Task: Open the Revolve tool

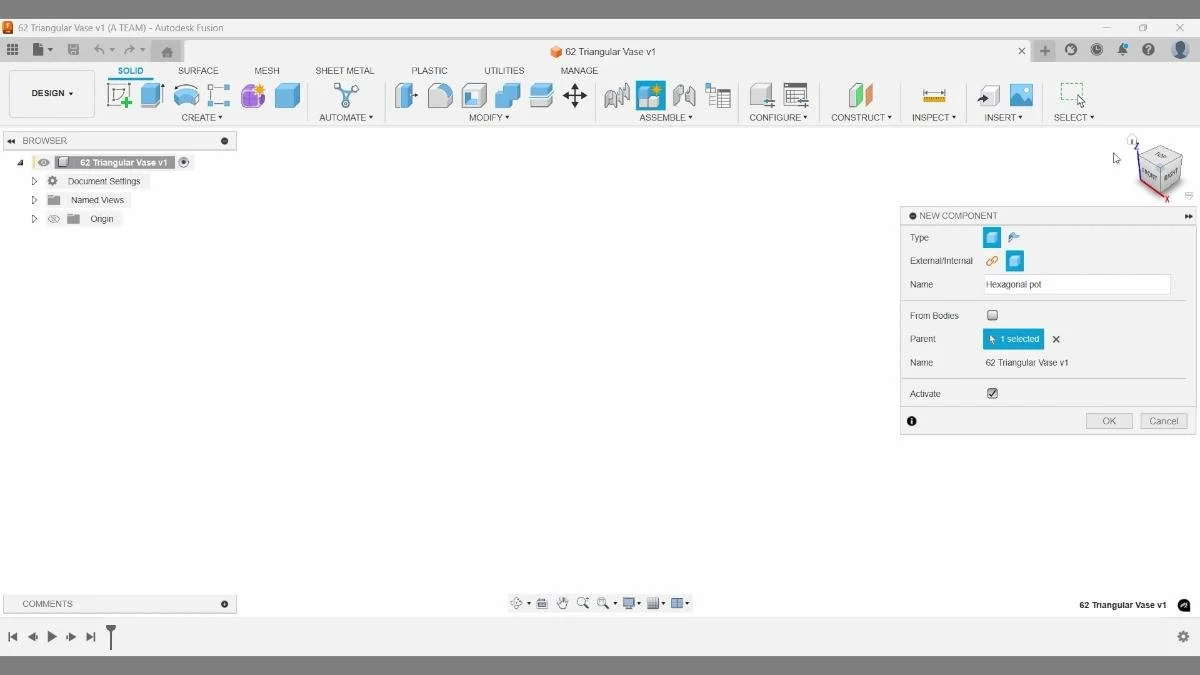Action: [186, 95]
